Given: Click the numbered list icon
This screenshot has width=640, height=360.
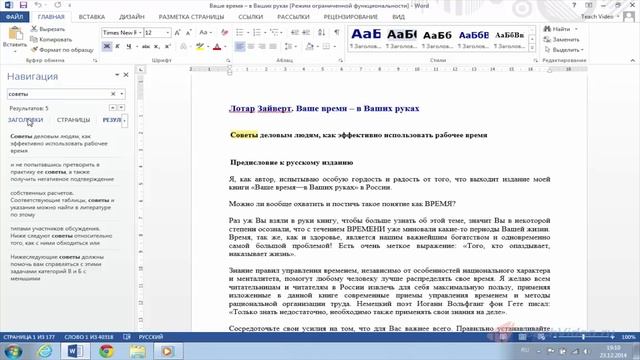Looking at the screenshot, I should coord(257,33).
